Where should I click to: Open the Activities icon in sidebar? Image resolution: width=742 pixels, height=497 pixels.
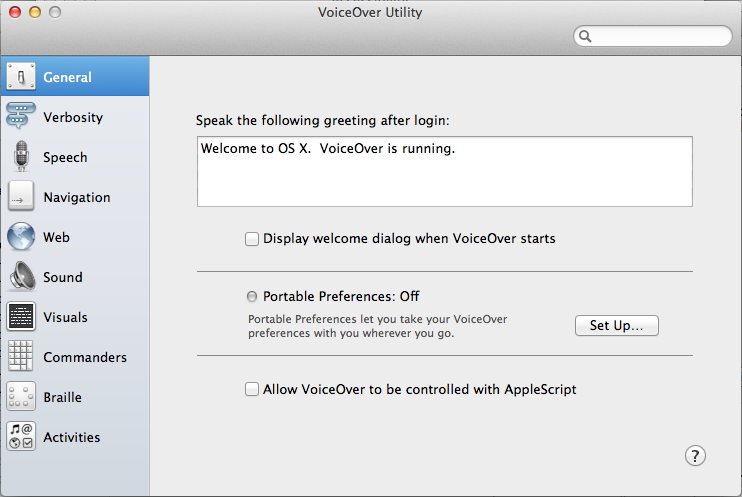click(x=21, y=436)
